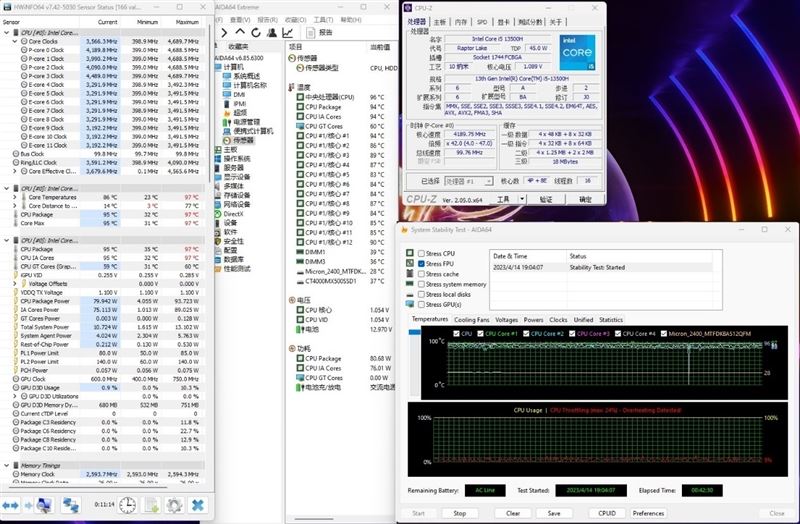This screenshot has width=800, height=524.
Task: Toggle CPU Core #1 graph checkbox
Action: click(481, 334)
